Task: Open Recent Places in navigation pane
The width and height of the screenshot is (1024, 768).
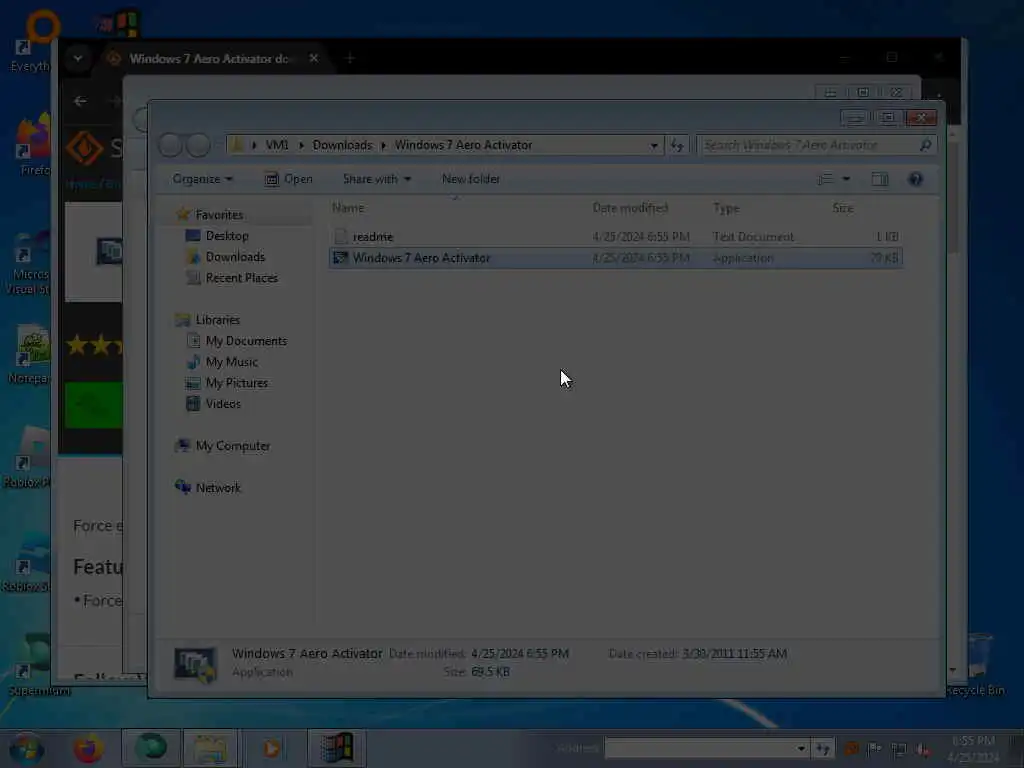Action: pyautogui.click(x=242, y=278)
